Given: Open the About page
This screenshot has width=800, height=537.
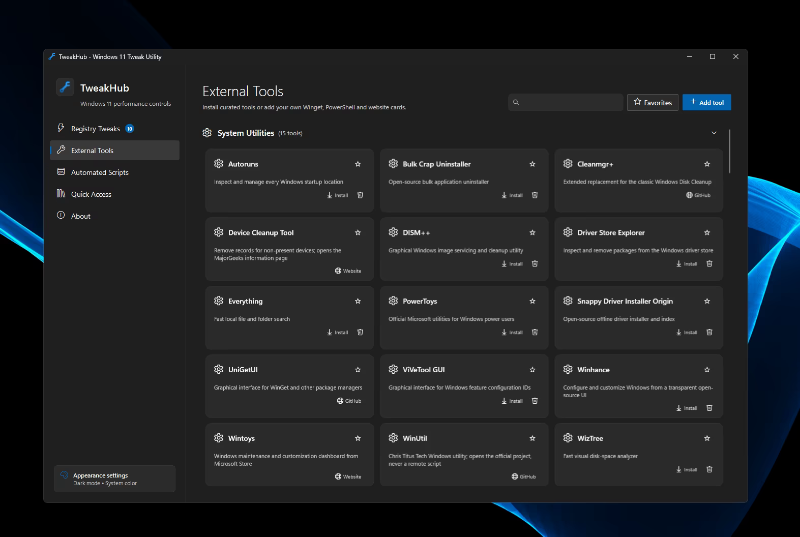Looking at the screenshot, I should point(115,216).
